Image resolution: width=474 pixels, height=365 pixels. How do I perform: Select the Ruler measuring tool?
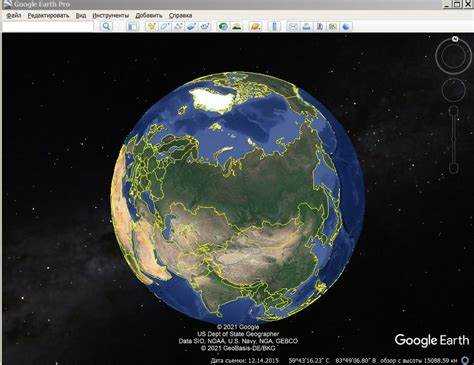[x=274, y=26]
